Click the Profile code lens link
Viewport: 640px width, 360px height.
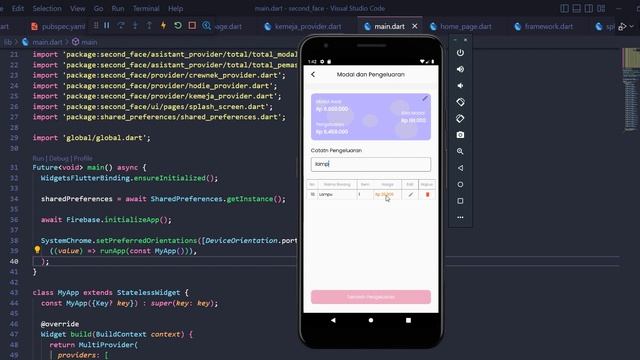[83, 158]
